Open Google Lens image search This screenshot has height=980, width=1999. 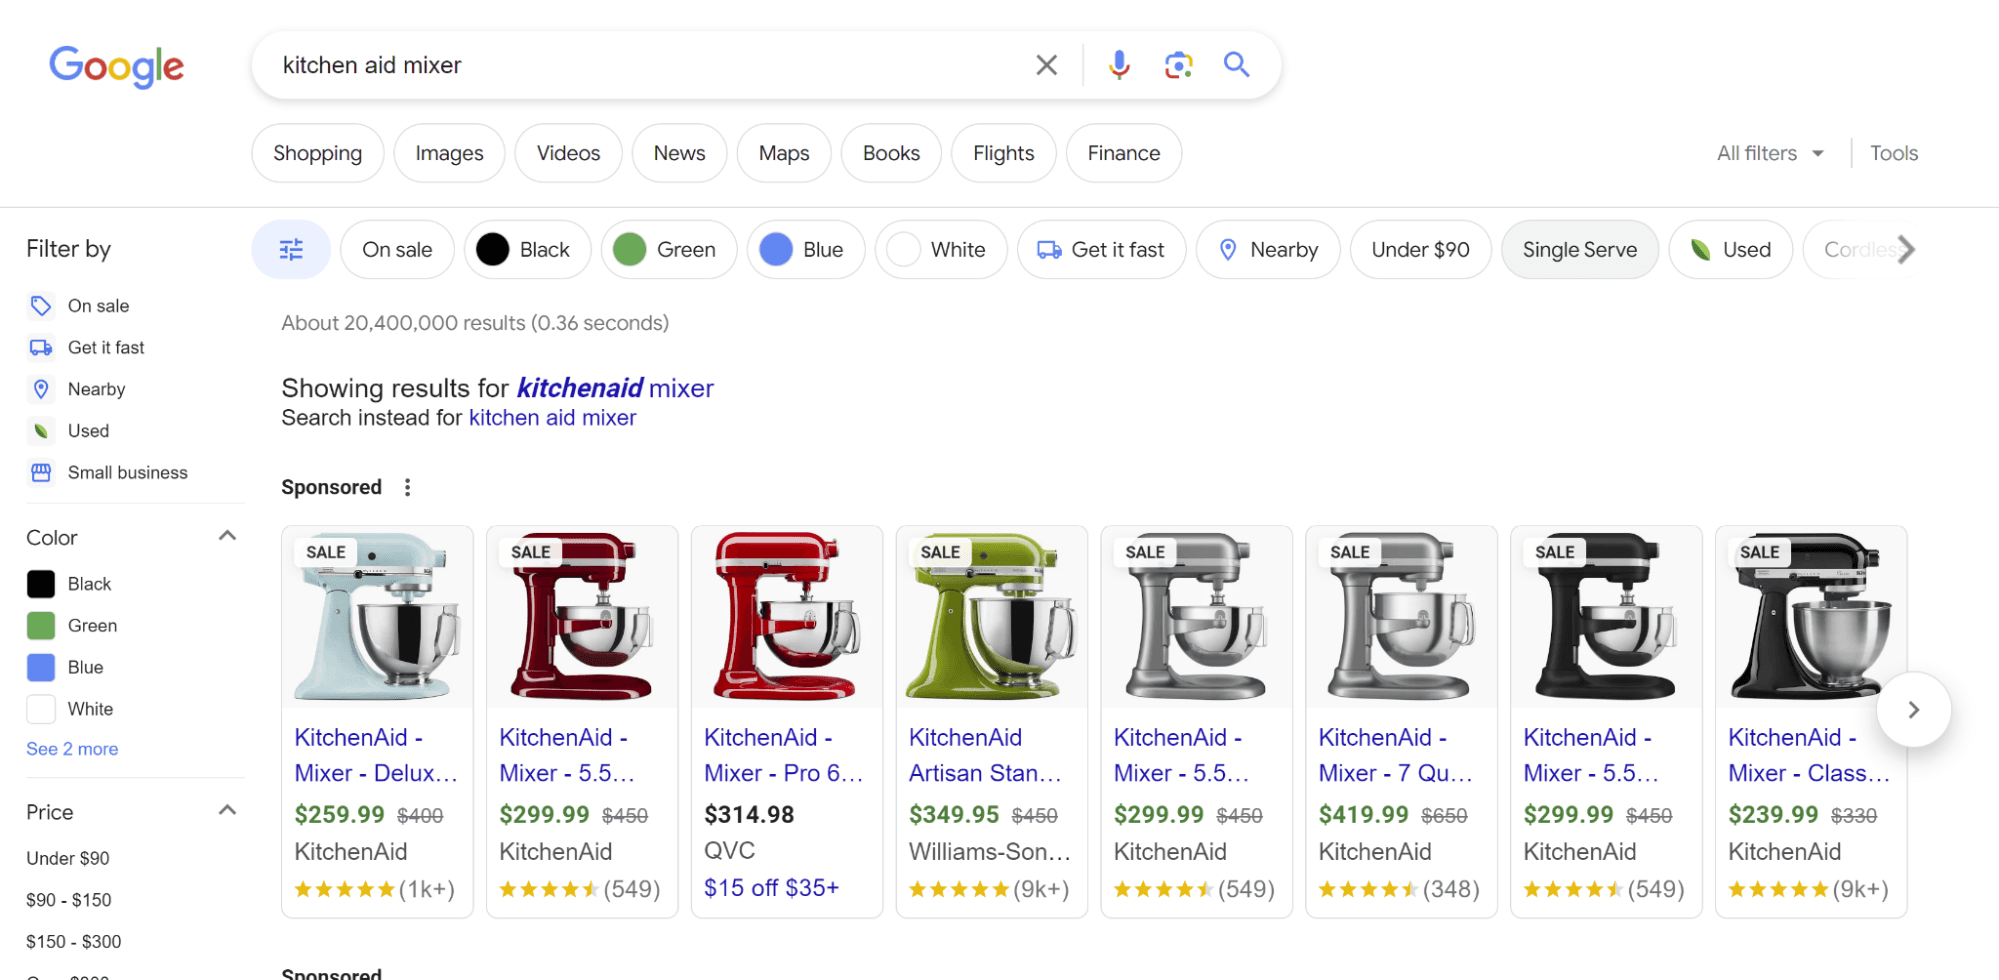pos(1178,64)
